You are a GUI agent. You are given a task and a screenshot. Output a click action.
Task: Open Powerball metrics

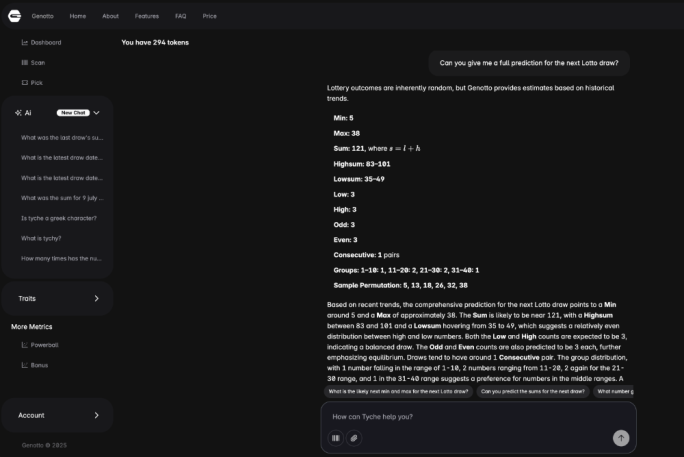coord(44,345)
